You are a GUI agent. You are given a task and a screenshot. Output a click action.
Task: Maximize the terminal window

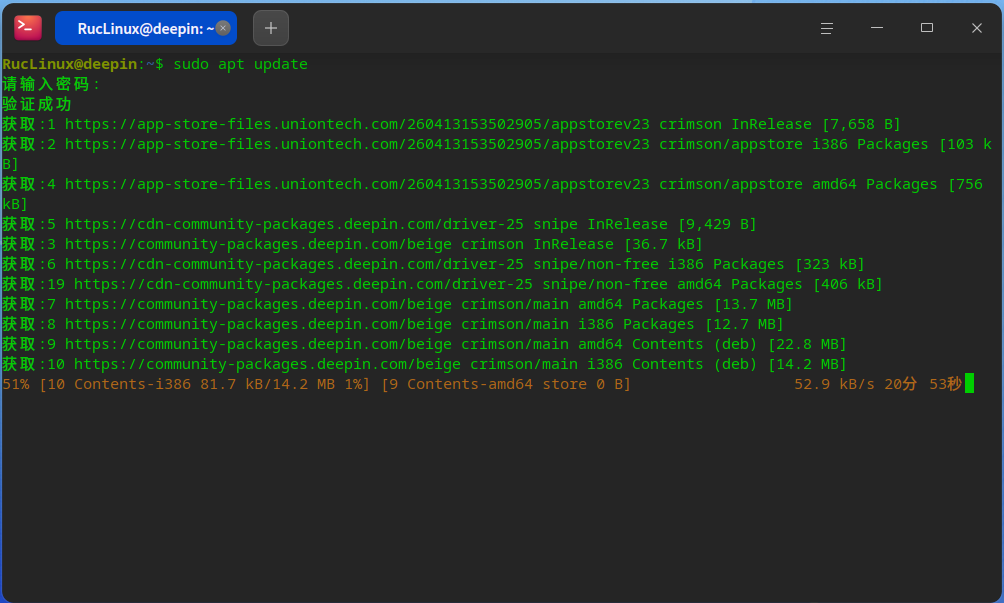coord(927,28)
